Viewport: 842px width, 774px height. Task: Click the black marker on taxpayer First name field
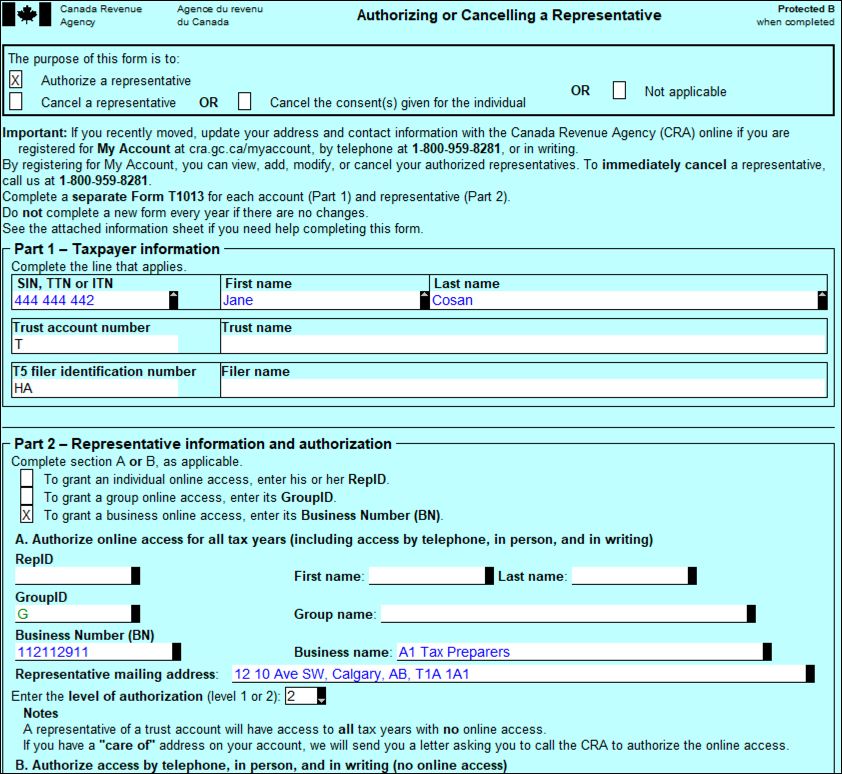[425, 300]
